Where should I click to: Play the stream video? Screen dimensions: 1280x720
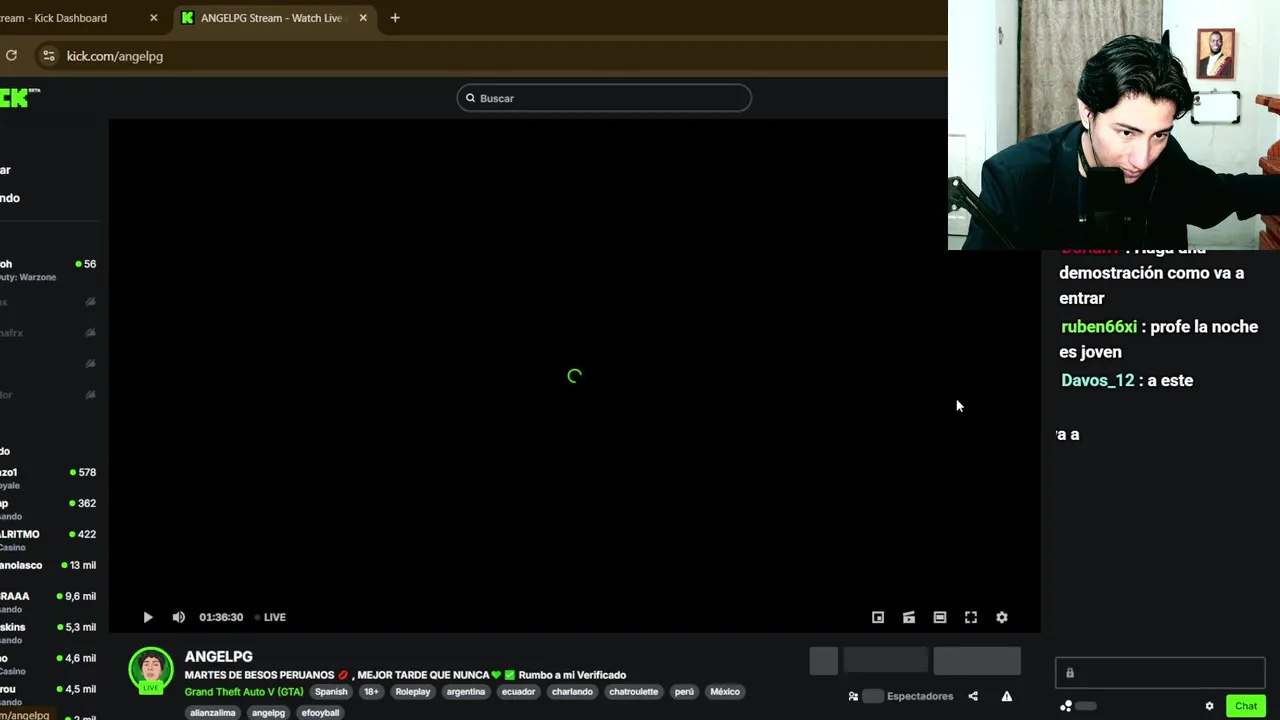148,617
